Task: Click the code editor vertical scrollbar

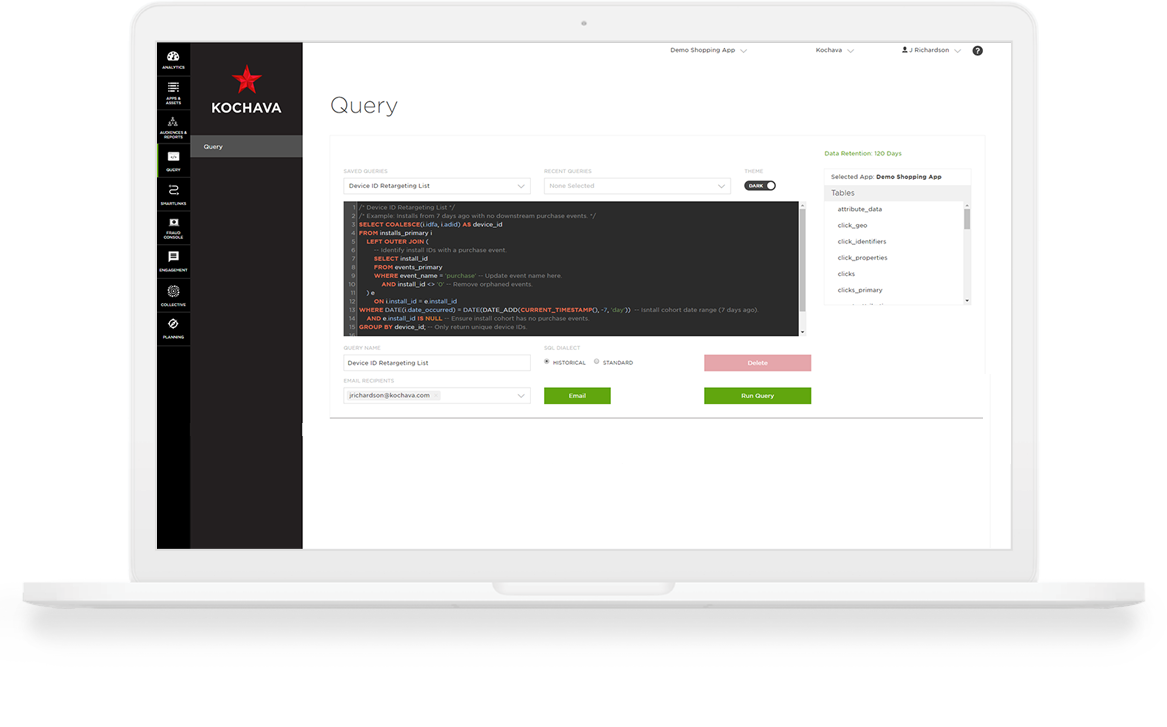Action: point(802,260)
